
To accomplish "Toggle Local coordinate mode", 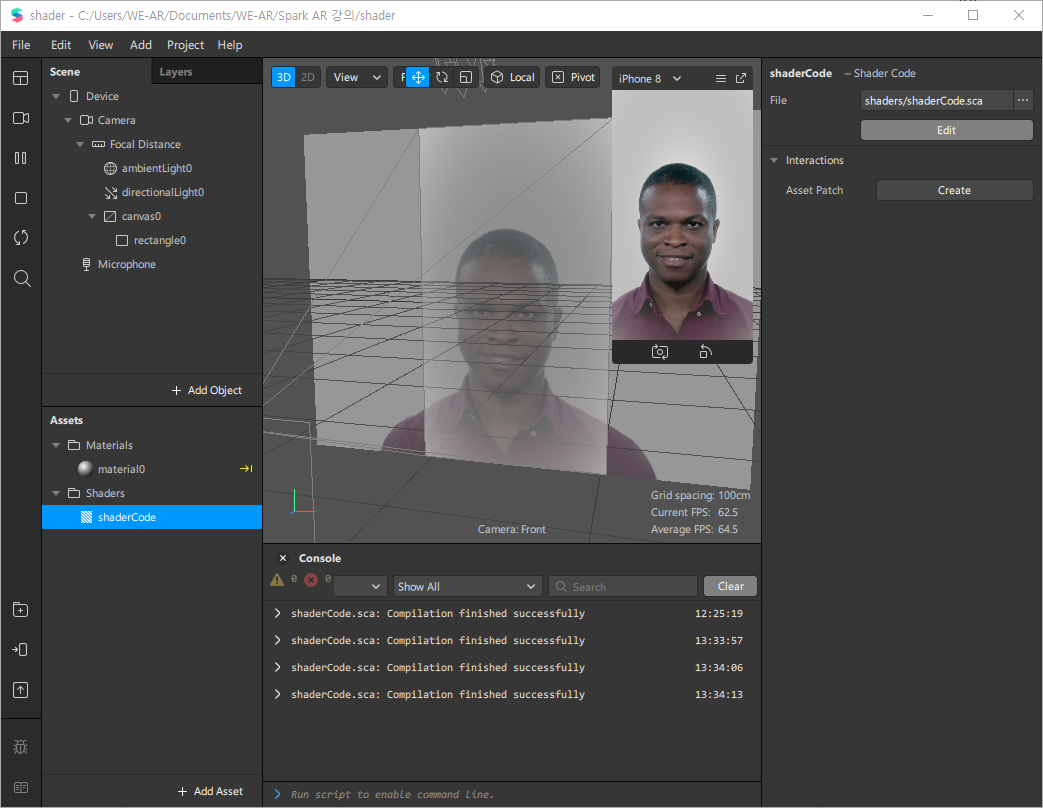I will tap(512, 77).
